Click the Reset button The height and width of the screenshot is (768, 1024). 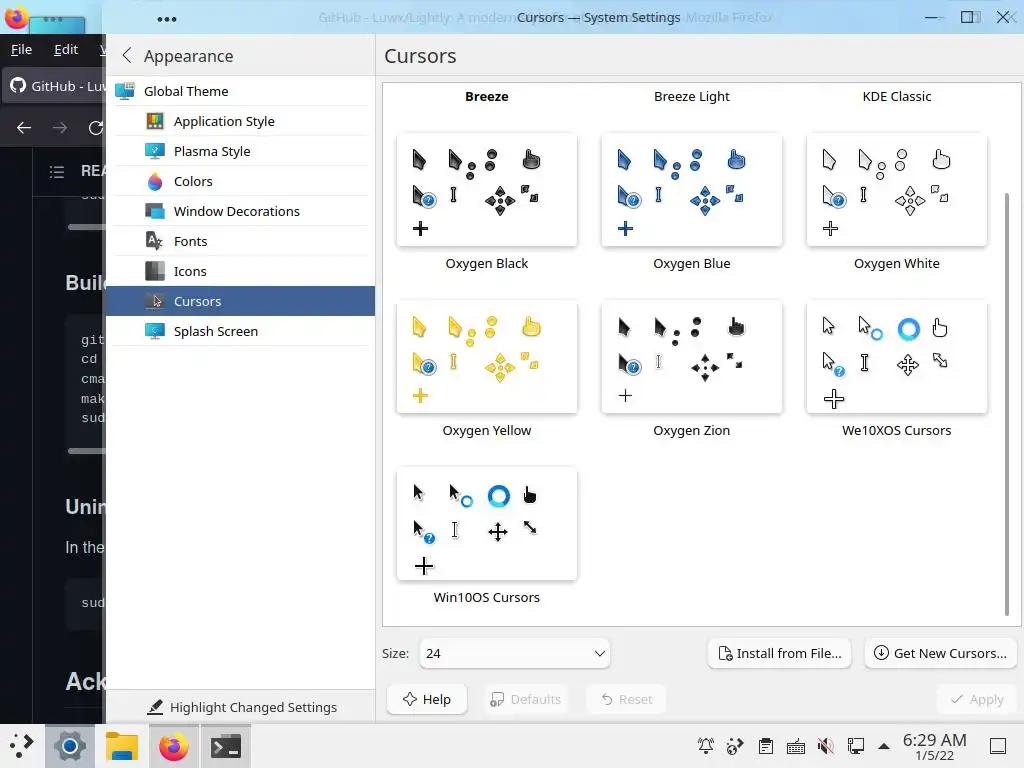pyautogui.click(x=626, y=699)
